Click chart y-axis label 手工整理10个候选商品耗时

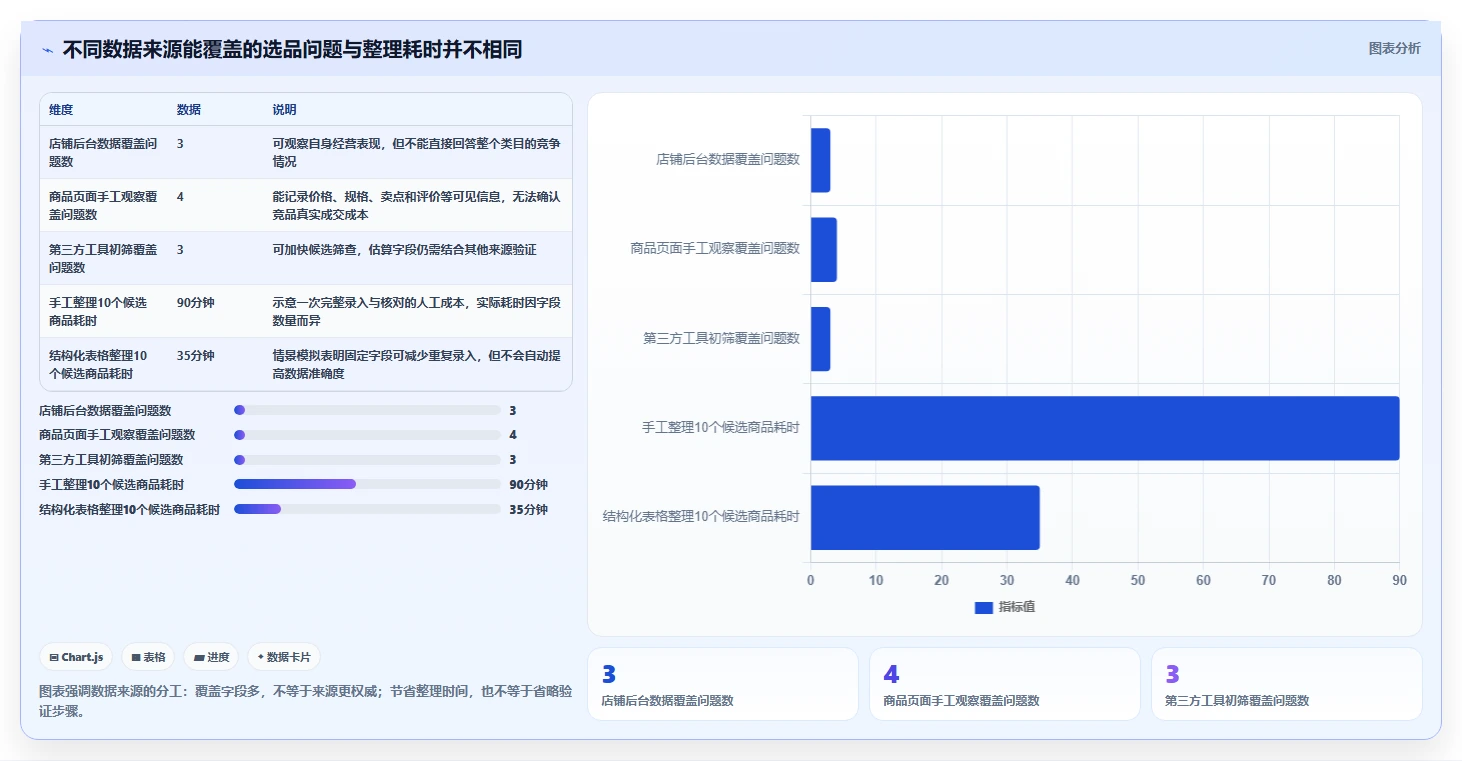(x=721, y=428)
